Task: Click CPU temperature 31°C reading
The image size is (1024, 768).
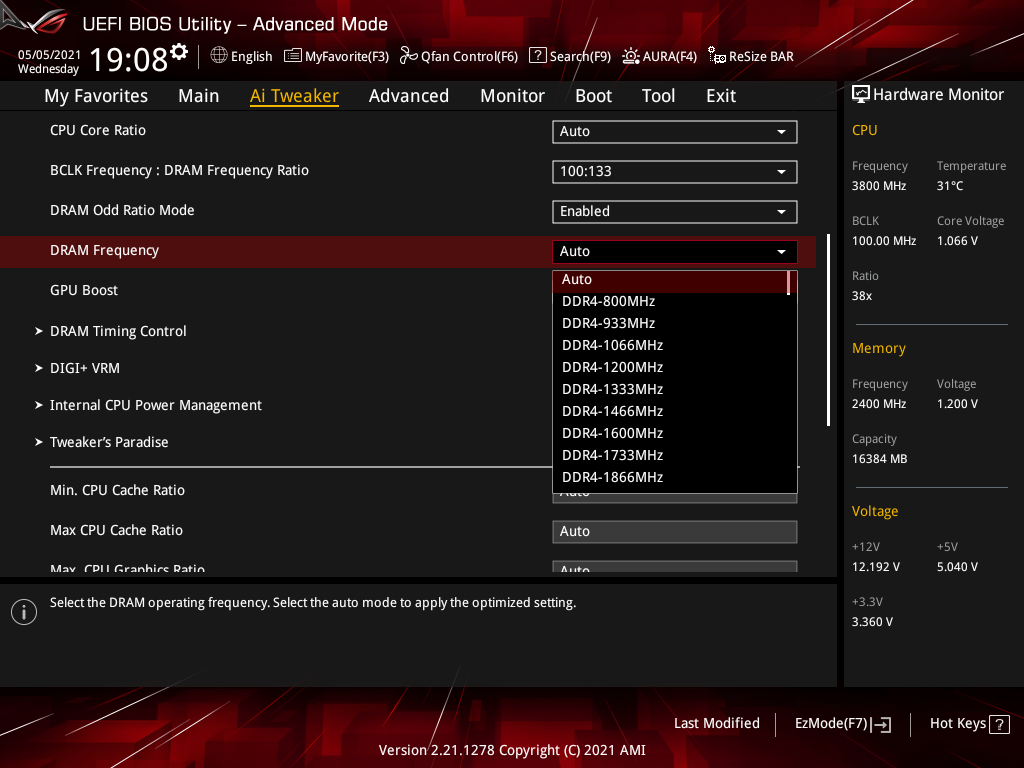Action: click(950, 186)
